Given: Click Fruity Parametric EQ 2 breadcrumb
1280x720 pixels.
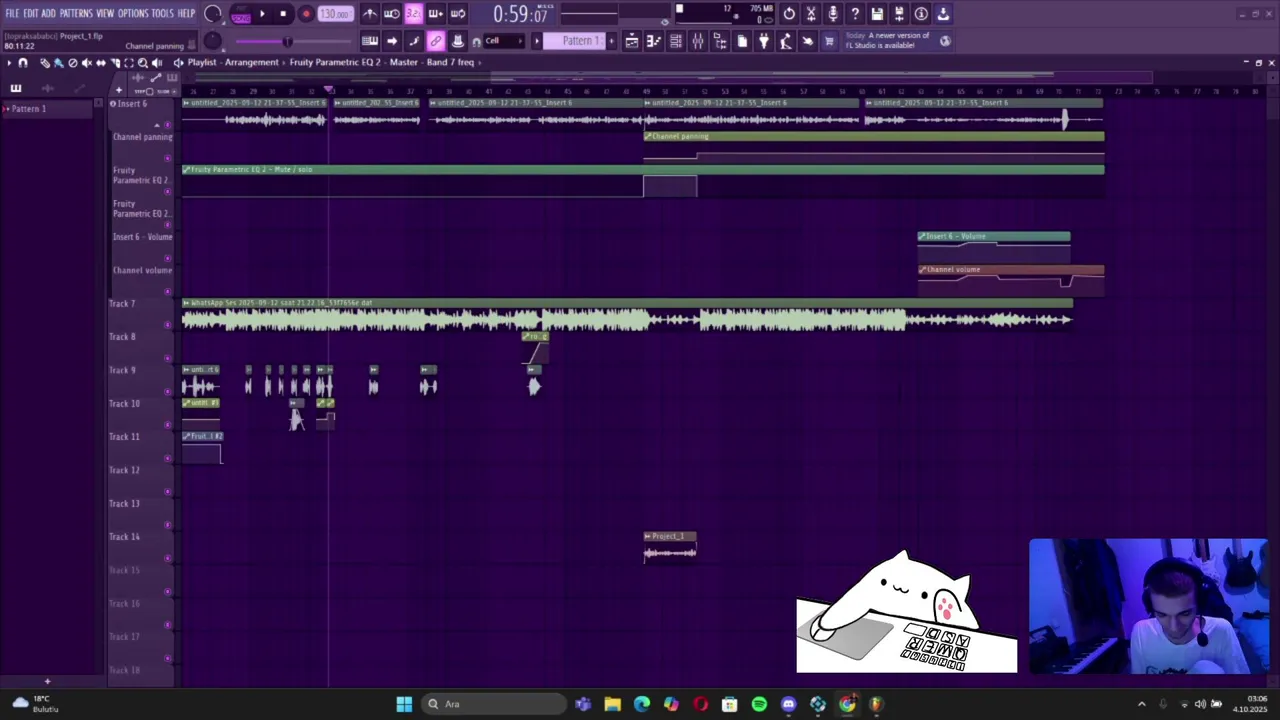Looking at the screenshot, I should (335, 62).
